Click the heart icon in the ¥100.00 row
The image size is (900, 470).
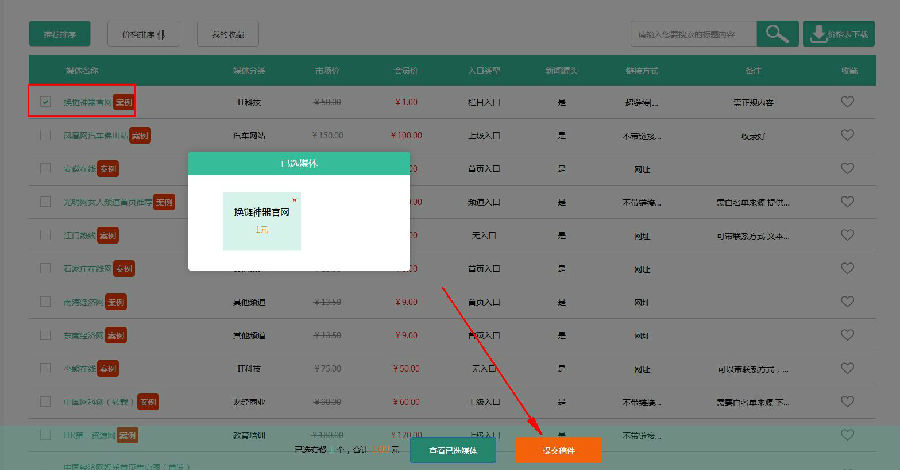coord(847,135)
